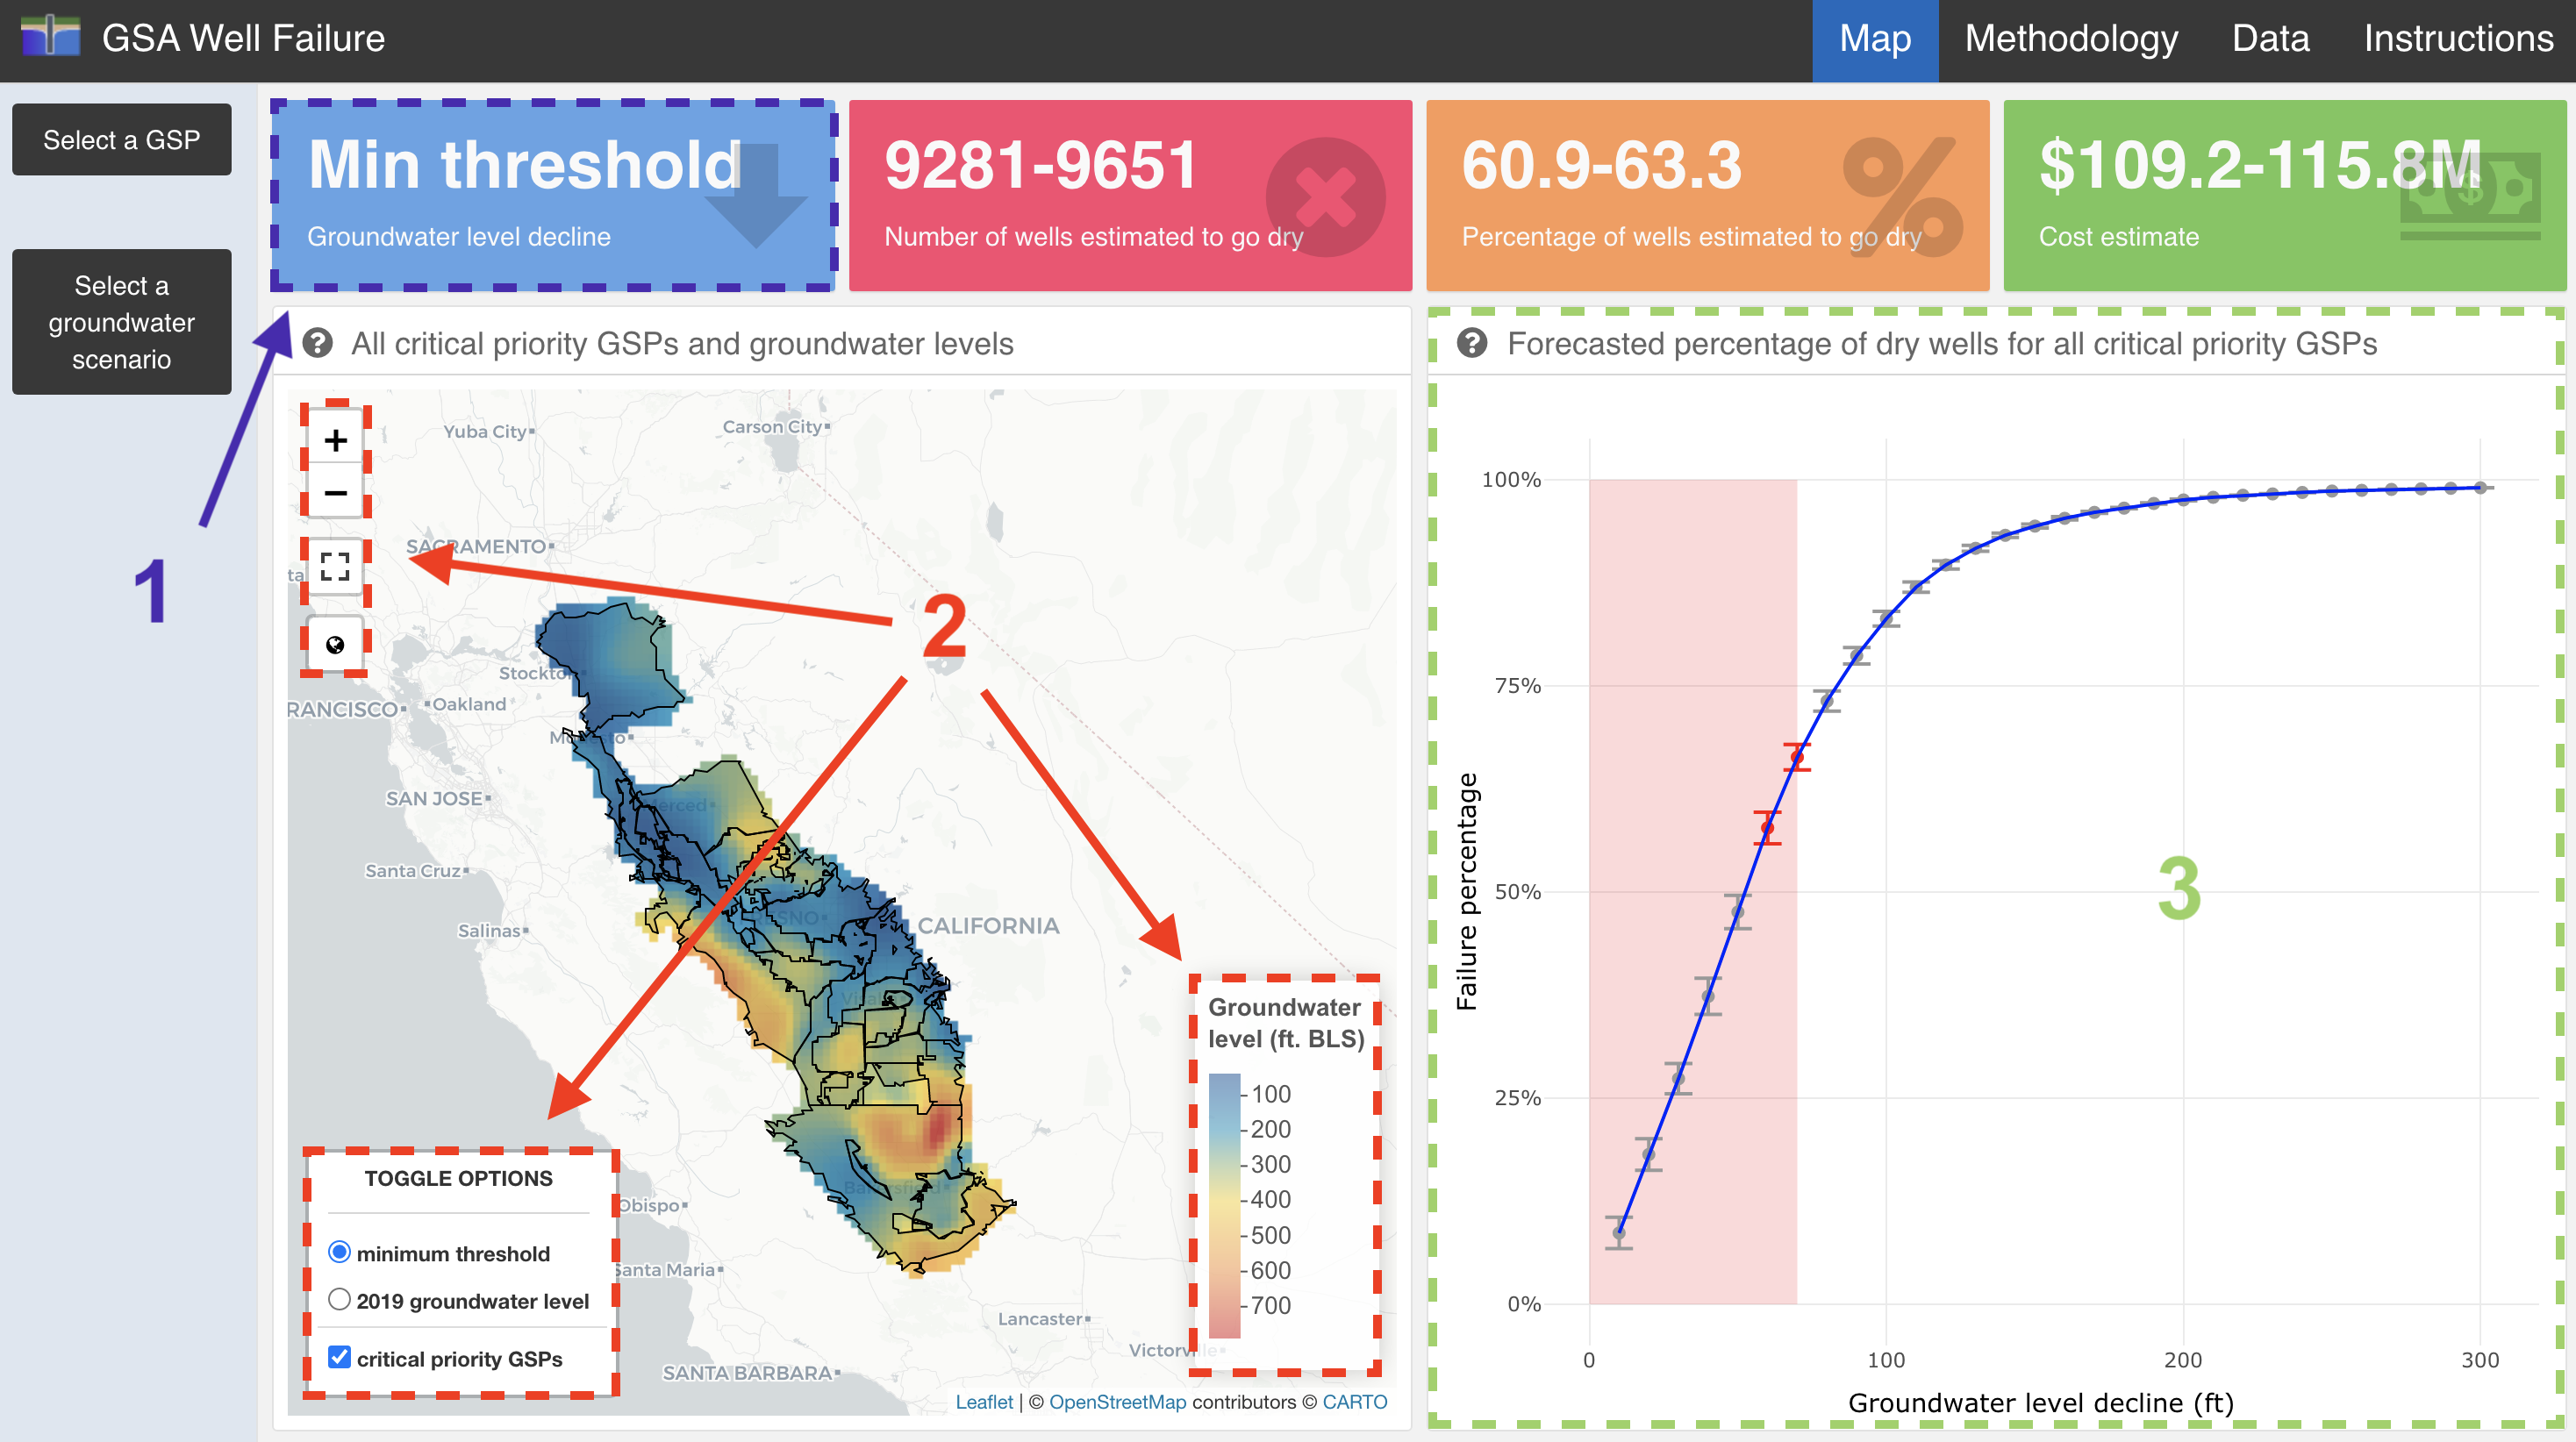Open map panel help question mark
The image size is (2576, 1442).
[317, 343]
